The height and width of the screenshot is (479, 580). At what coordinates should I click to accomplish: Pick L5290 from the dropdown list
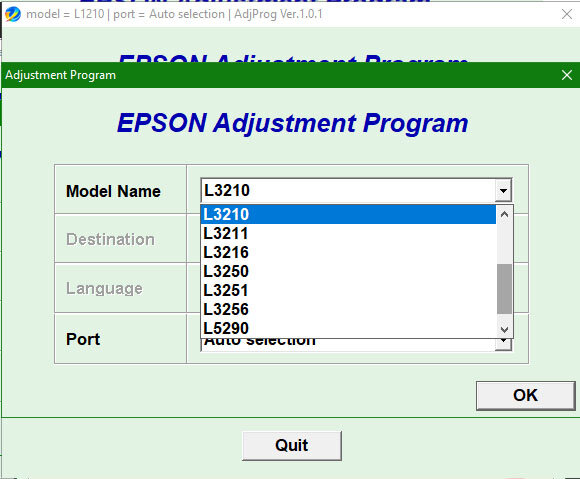(348, 328)
